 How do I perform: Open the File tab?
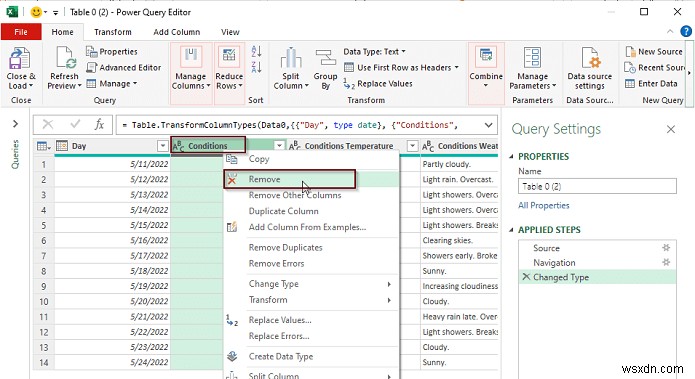[x=21, y=32]
